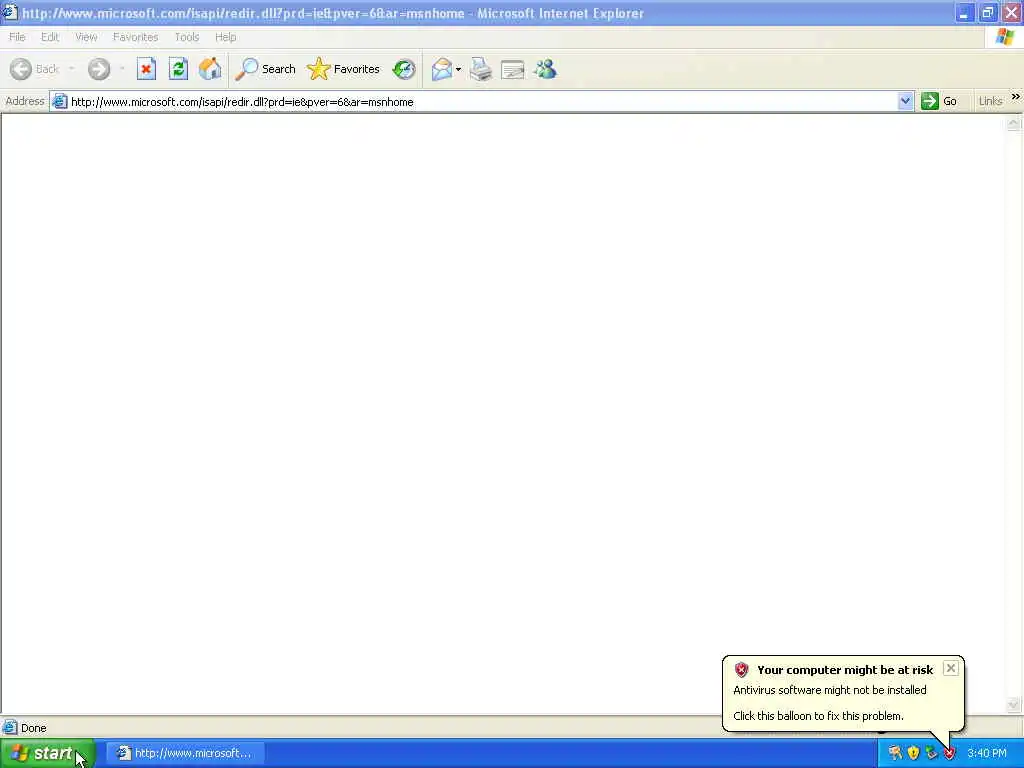
Task: Click the green Go button
Action: (x=939, y=101)
